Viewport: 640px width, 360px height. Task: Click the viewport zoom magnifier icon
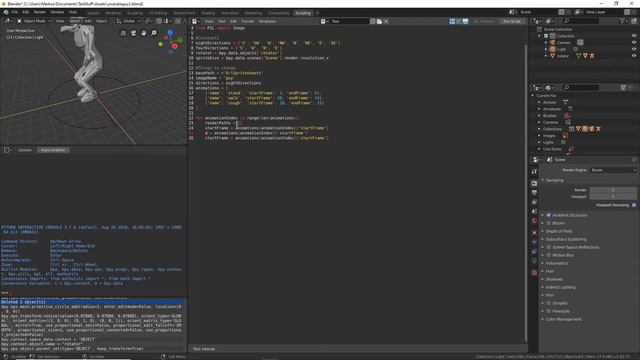coord(154,33)
